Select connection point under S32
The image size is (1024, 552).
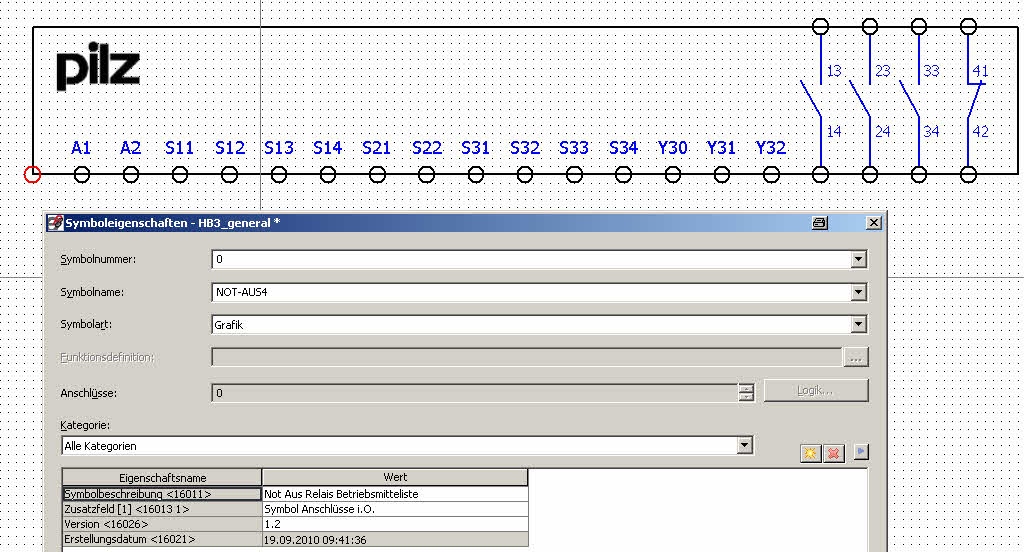524,174
